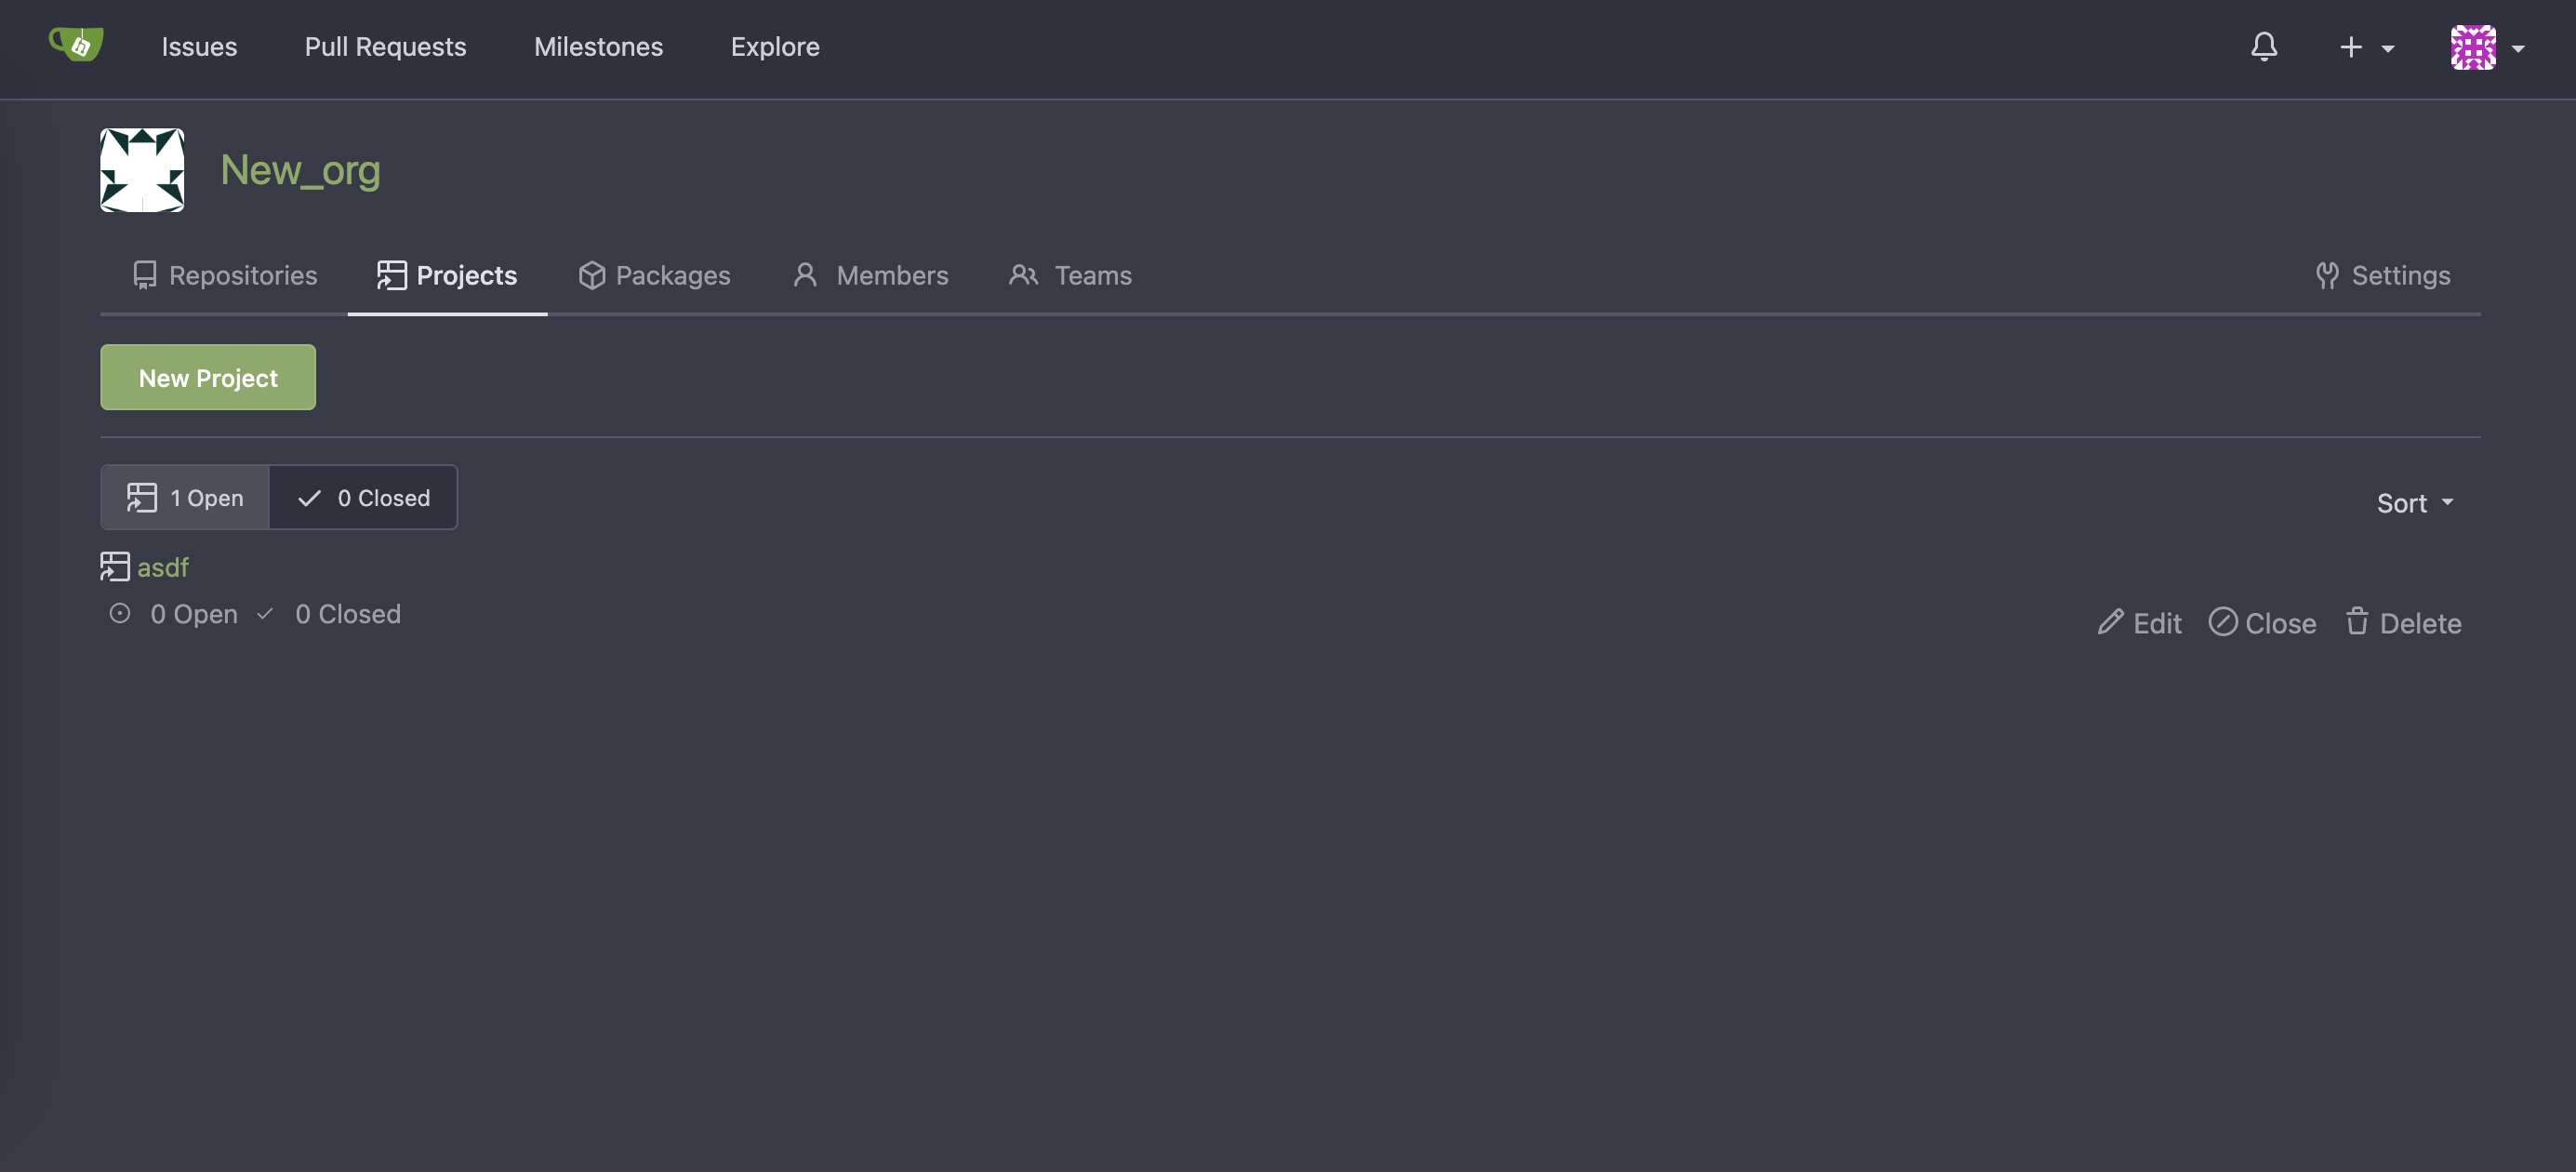
Task: Open the user avatar profile menu
Action: pos(2487,47)
